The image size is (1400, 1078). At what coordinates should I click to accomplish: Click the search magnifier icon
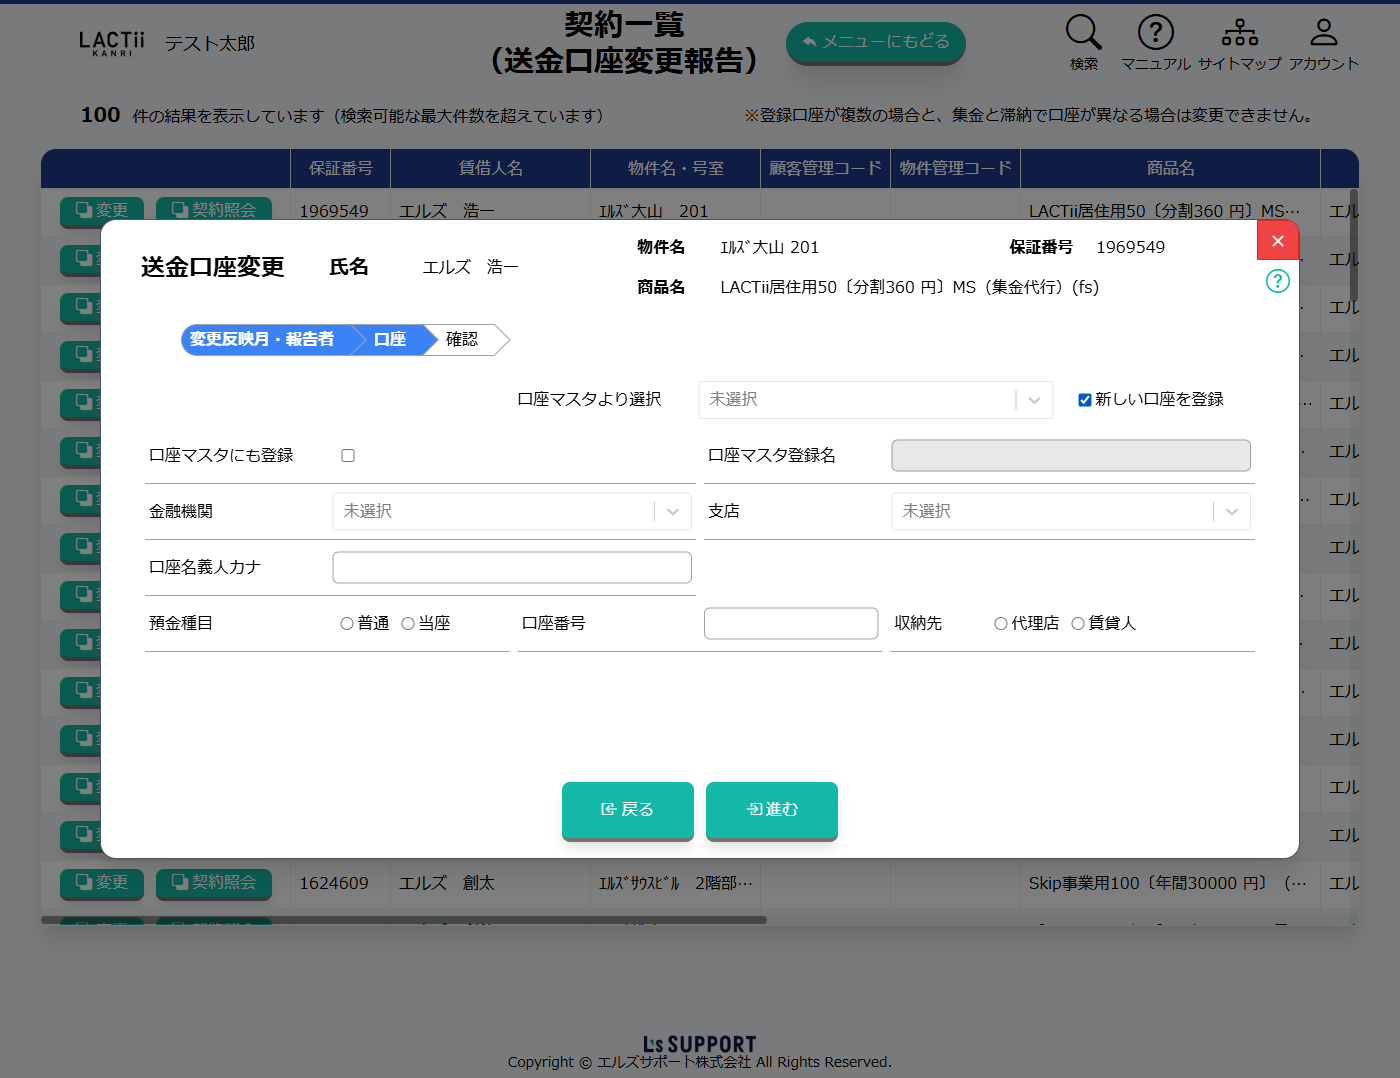tap(1083, 33)
